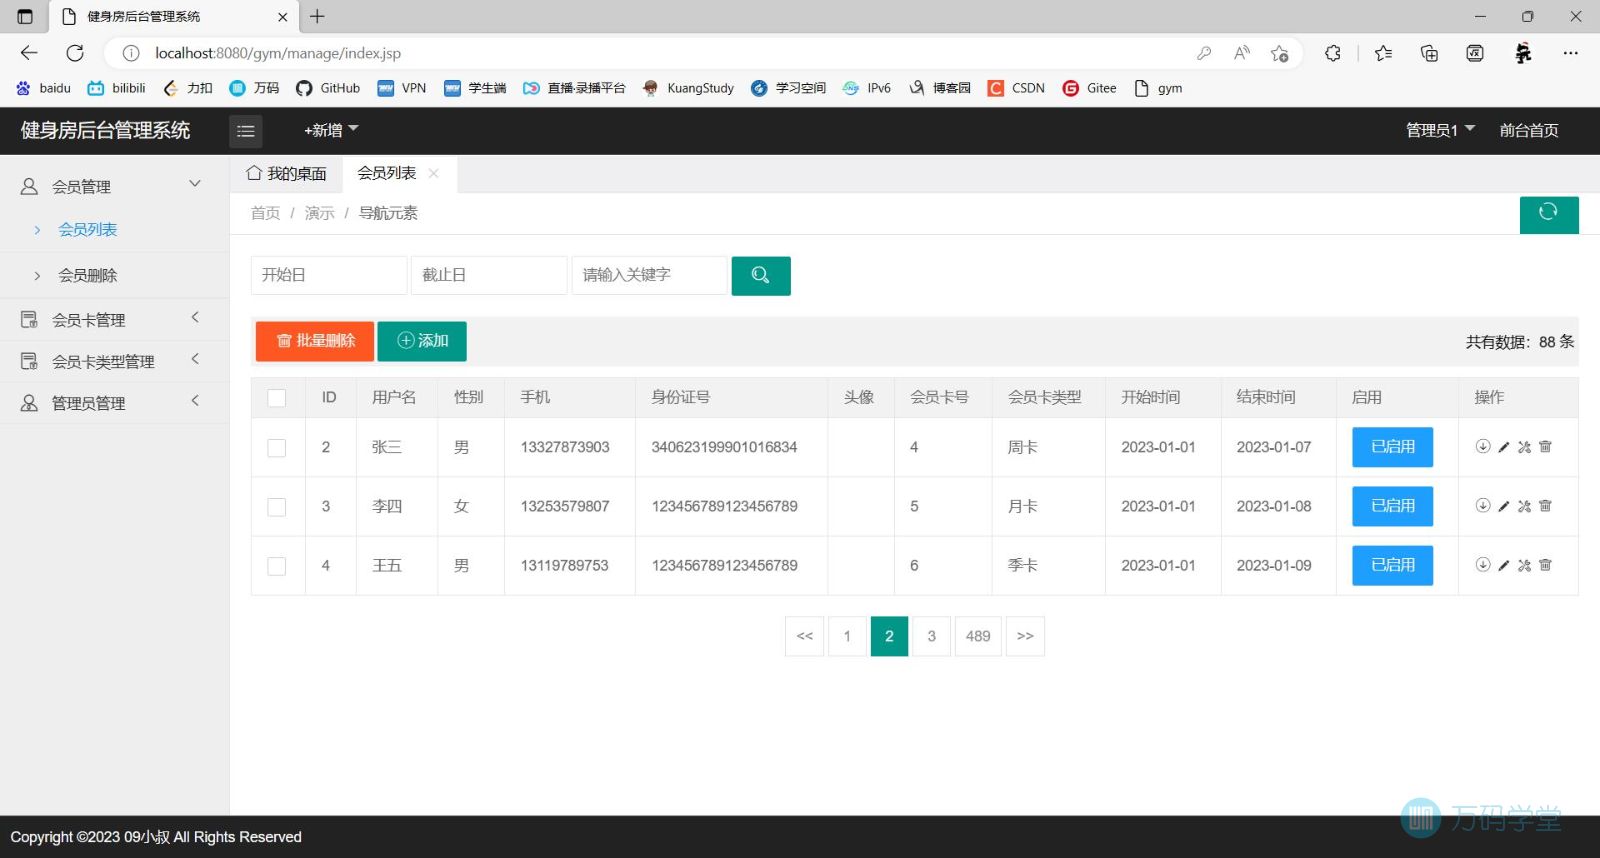Click the green magnifier search button
The height and width of the screenshot is (858, 1600).
click(x=761, y=276)
